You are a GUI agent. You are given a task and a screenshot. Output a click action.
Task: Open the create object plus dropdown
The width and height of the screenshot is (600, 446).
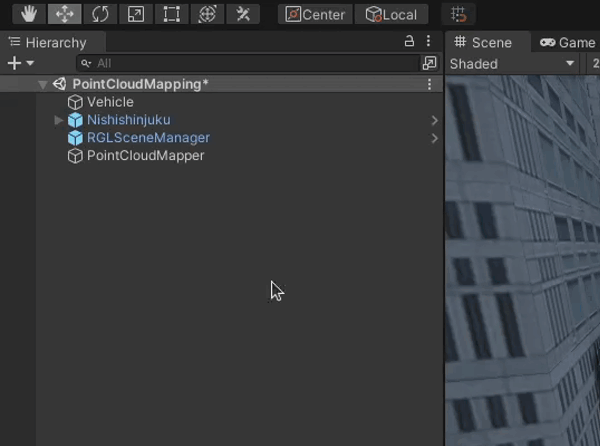[20, 63]
